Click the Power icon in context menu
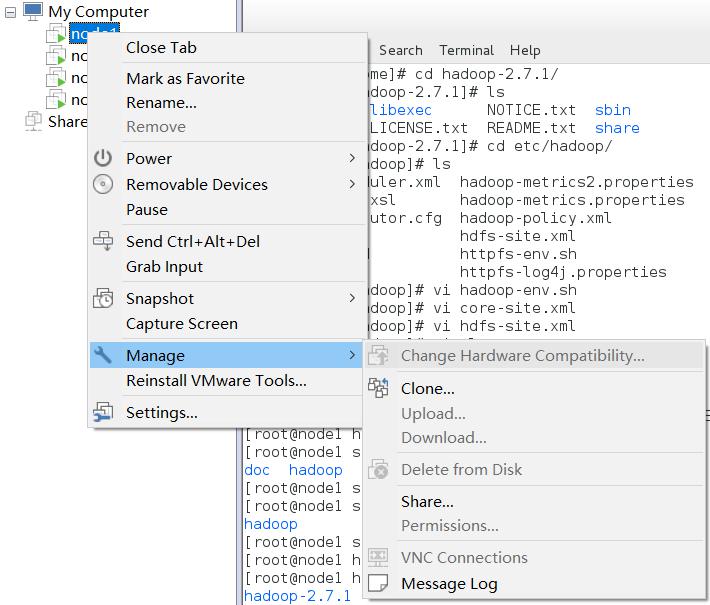 [103, 158]
